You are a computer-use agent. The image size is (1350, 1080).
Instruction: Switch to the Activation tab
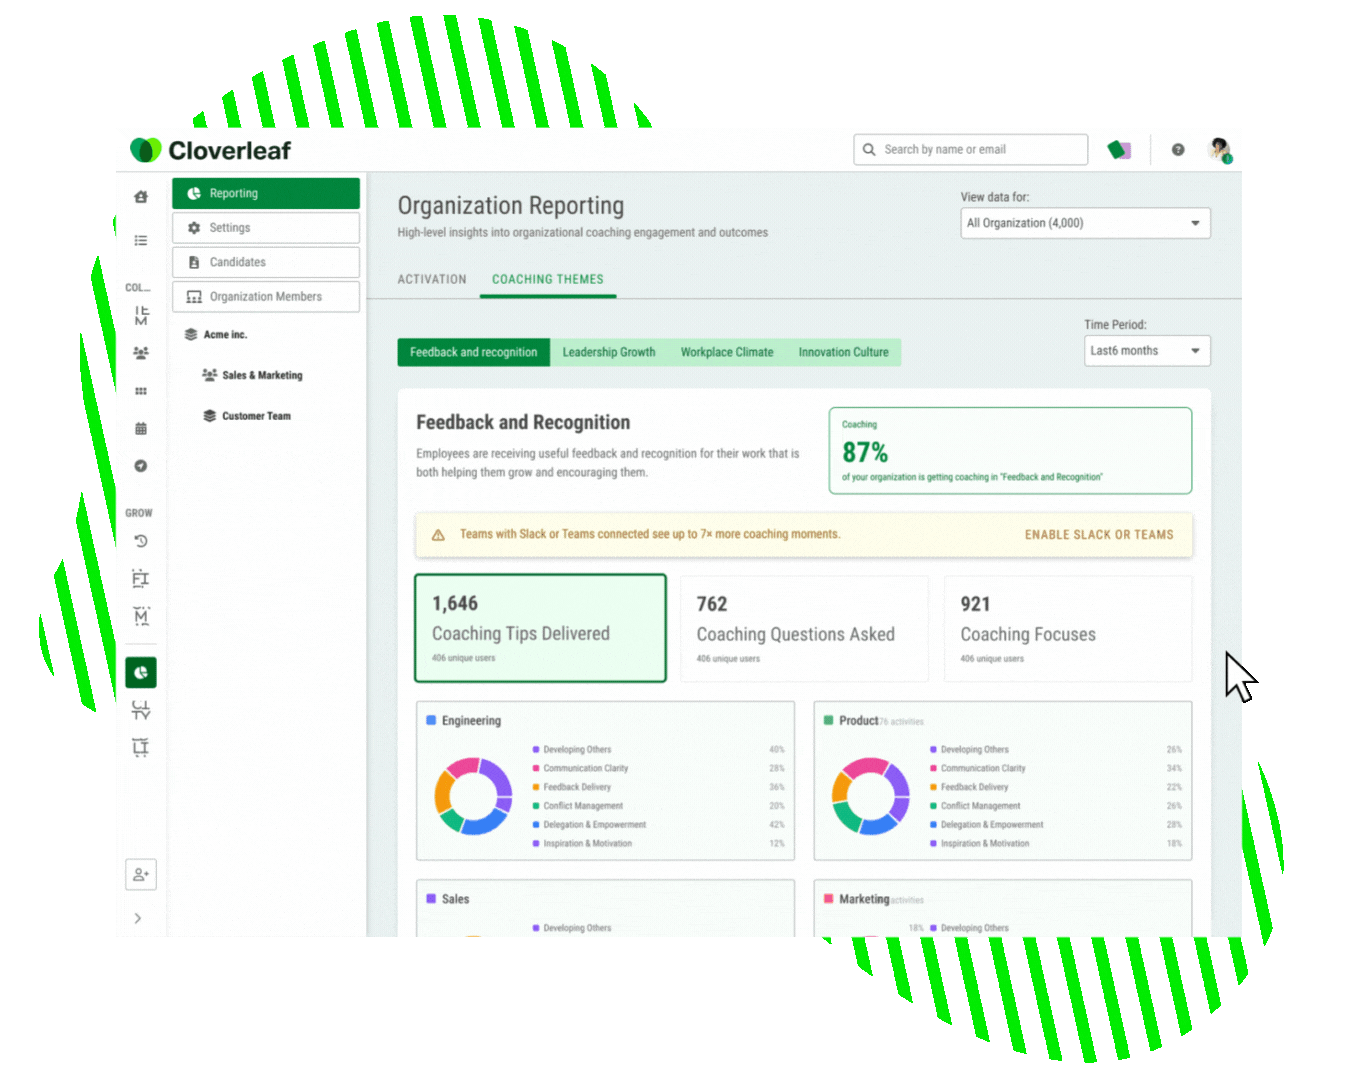pyautogui.click(x=431, y=279)
